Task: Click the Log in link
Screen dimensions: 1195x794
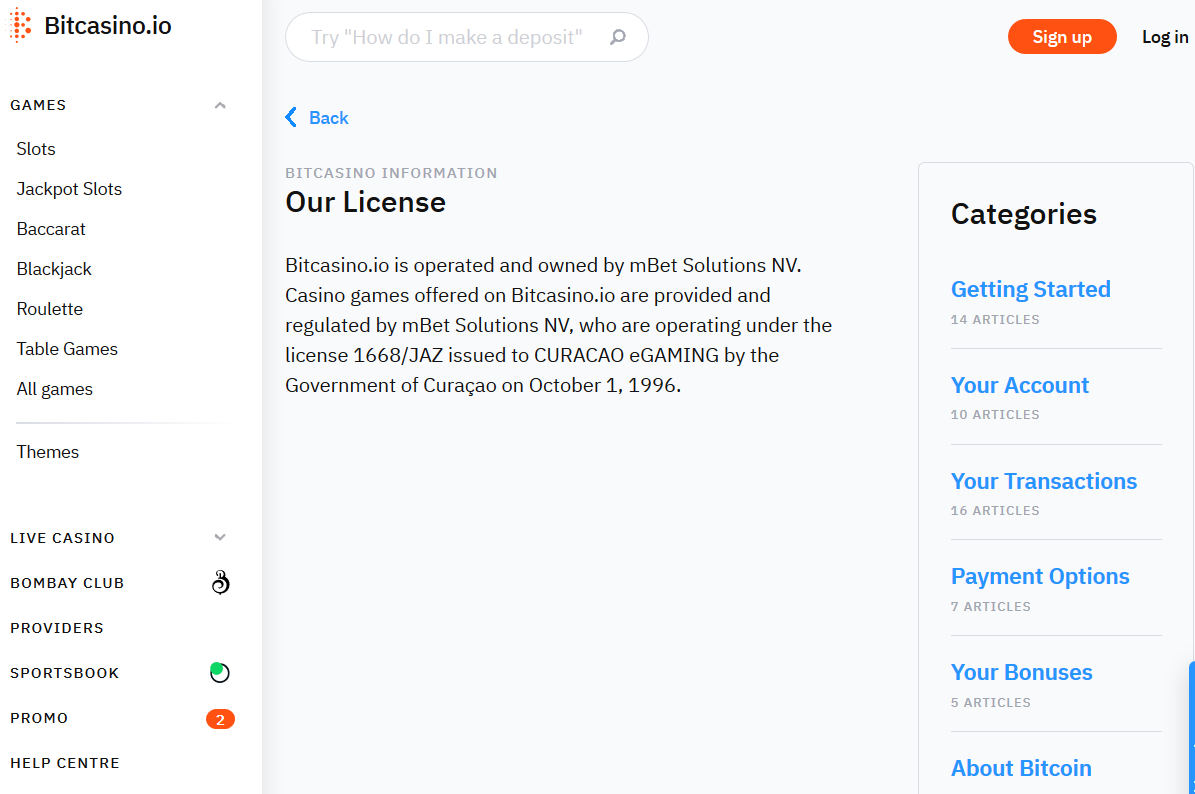Action: (1165, 37)
